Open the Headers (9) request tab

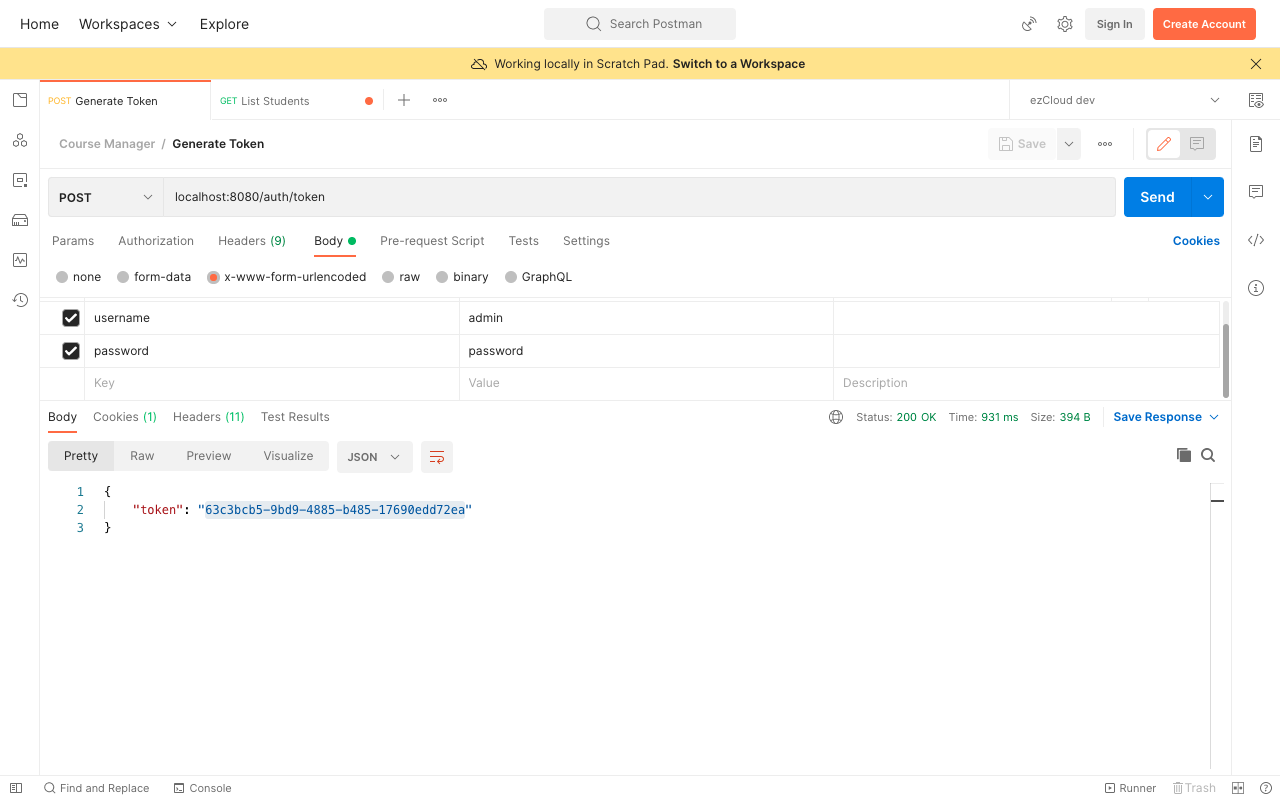pyautogui.click(x=252, y=241)
